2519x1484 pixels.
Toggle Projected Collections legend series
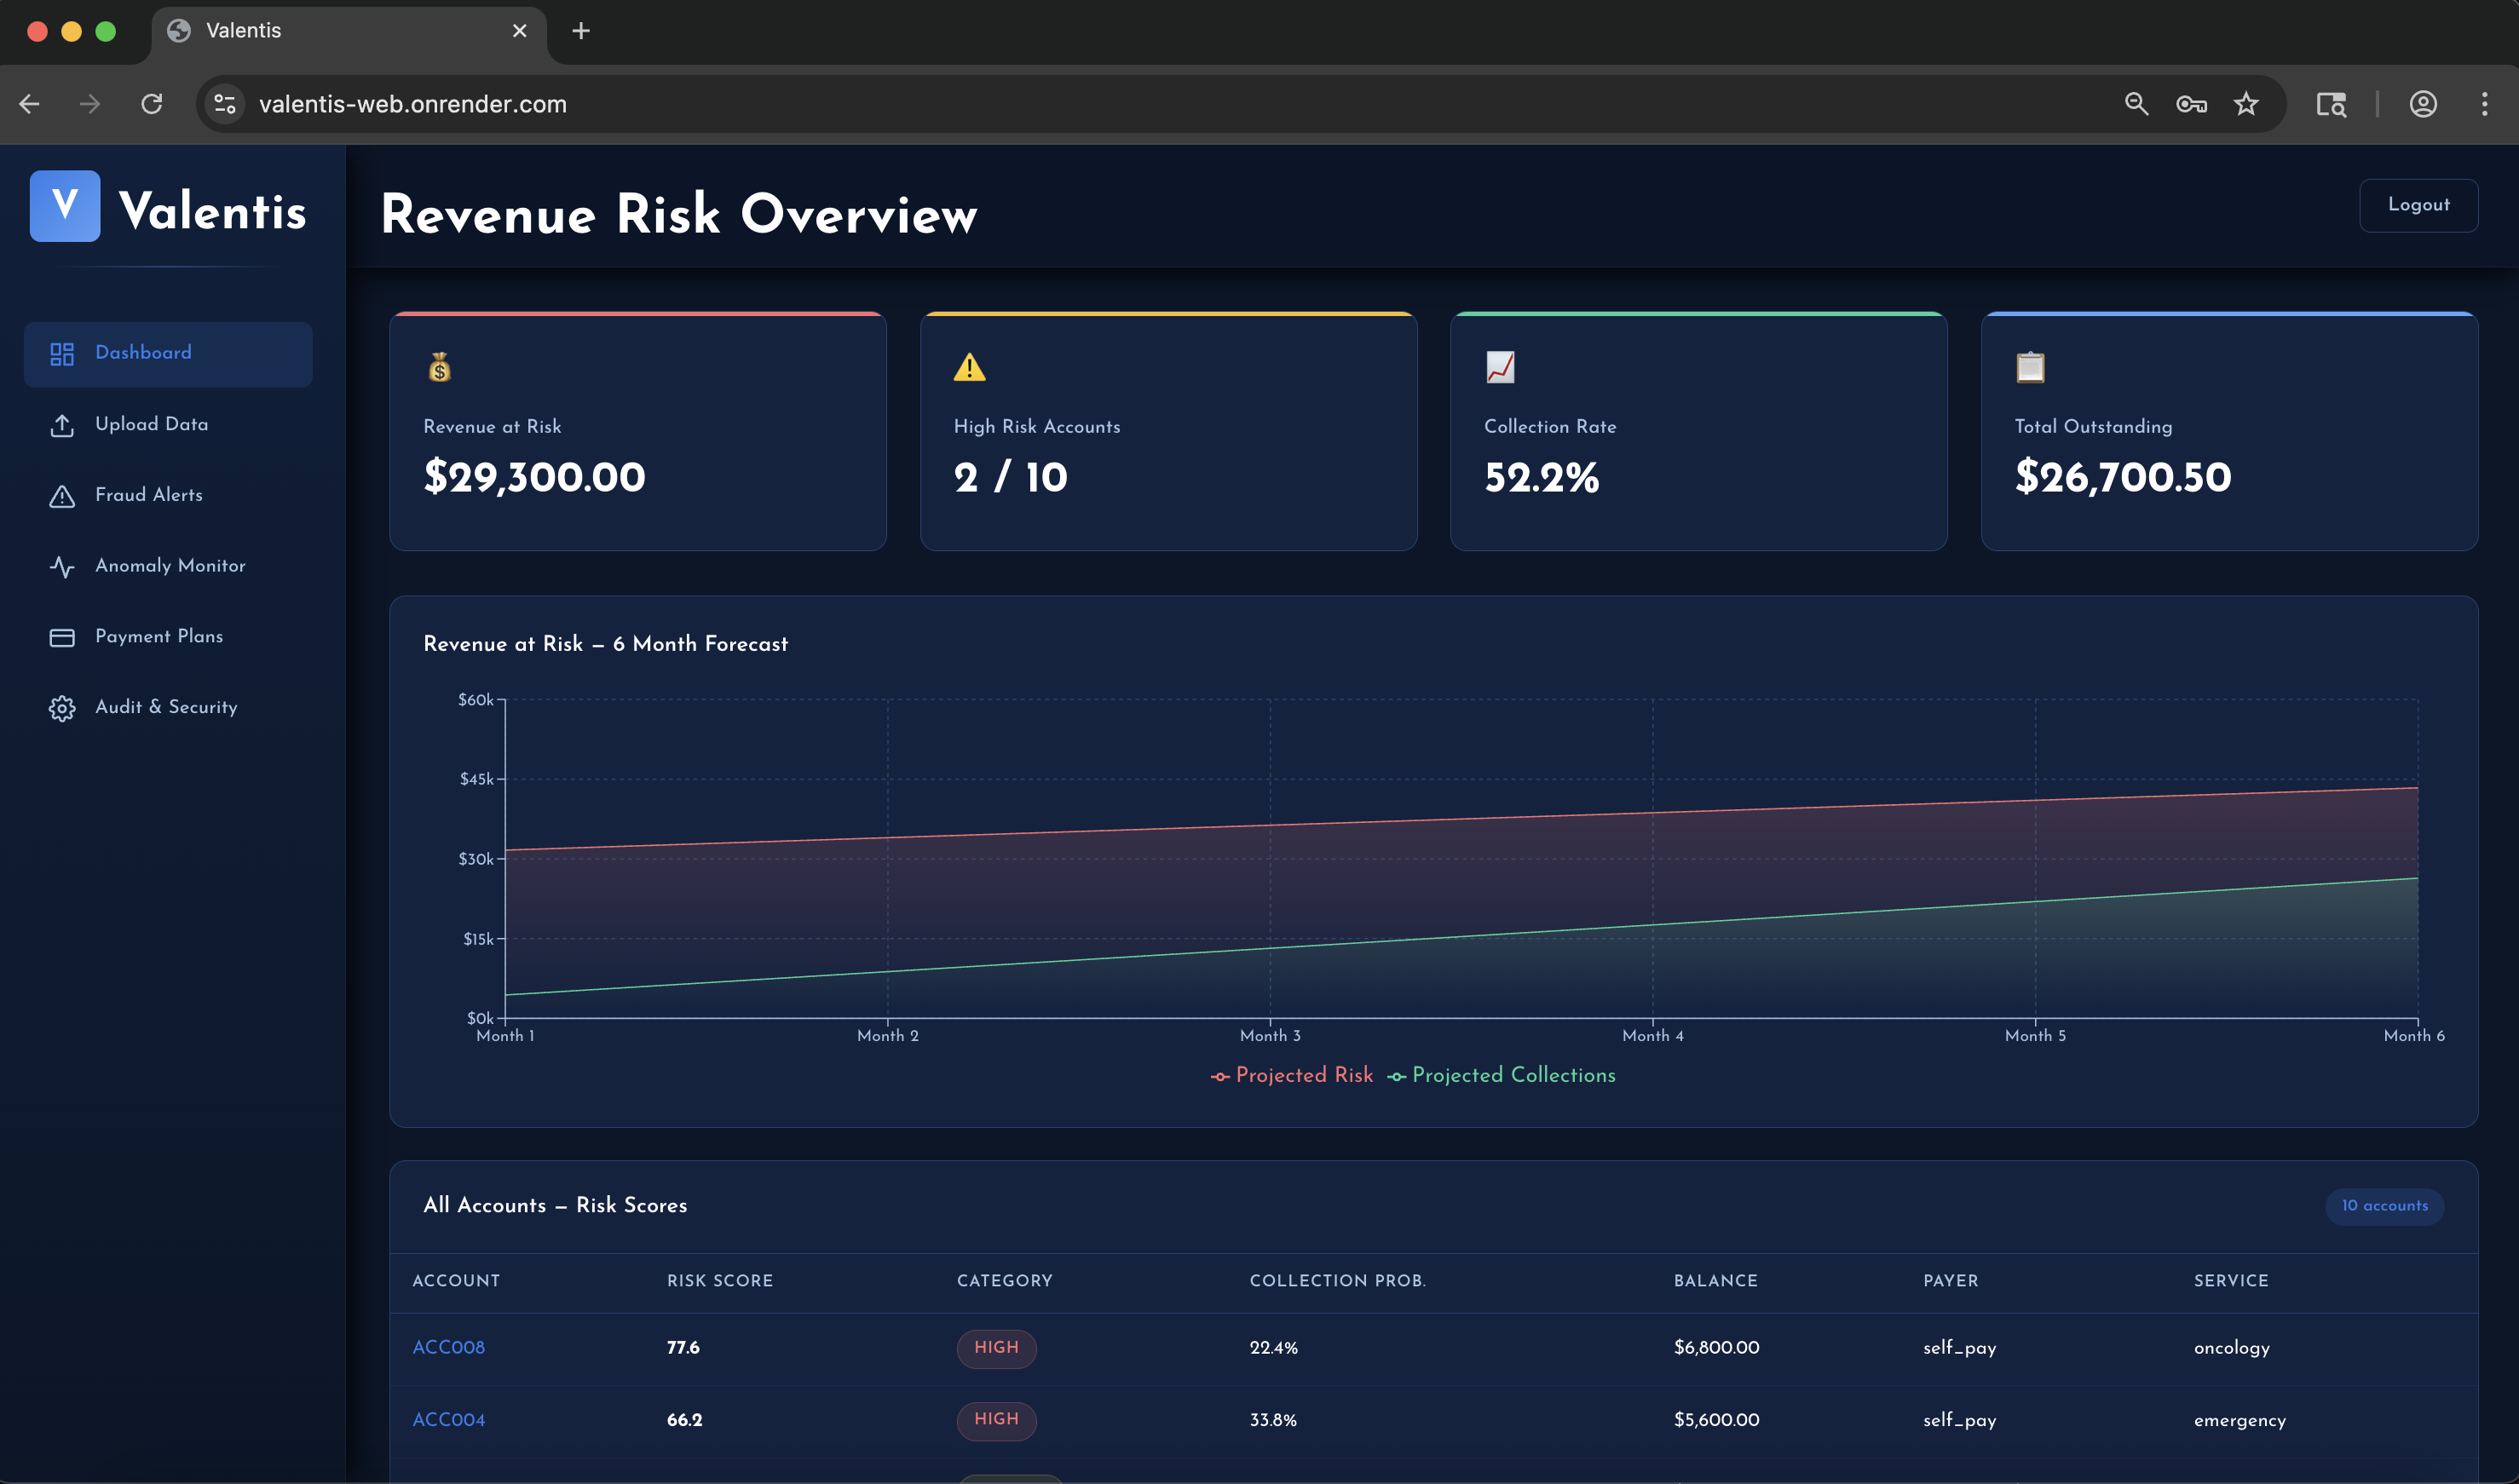[x=1502, y=1075]
